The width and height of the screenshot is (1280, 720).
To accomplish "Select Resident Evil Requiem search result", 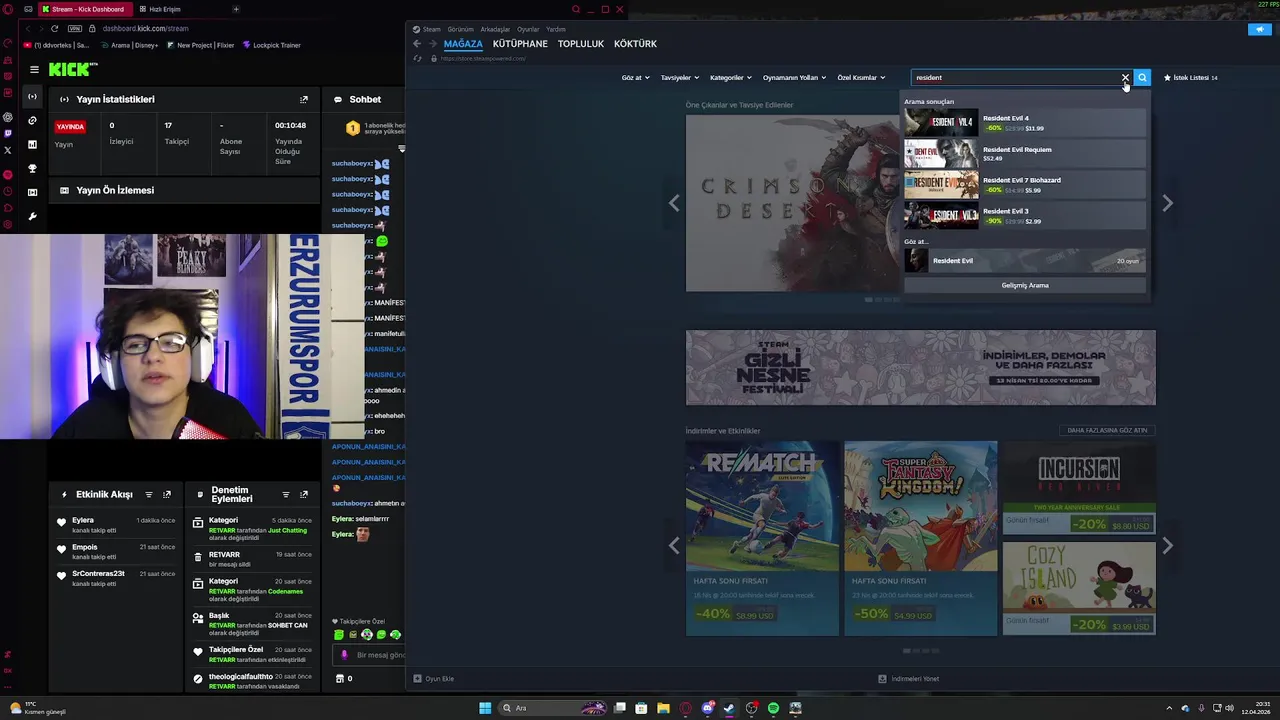I will click(x=1025, y=154).
